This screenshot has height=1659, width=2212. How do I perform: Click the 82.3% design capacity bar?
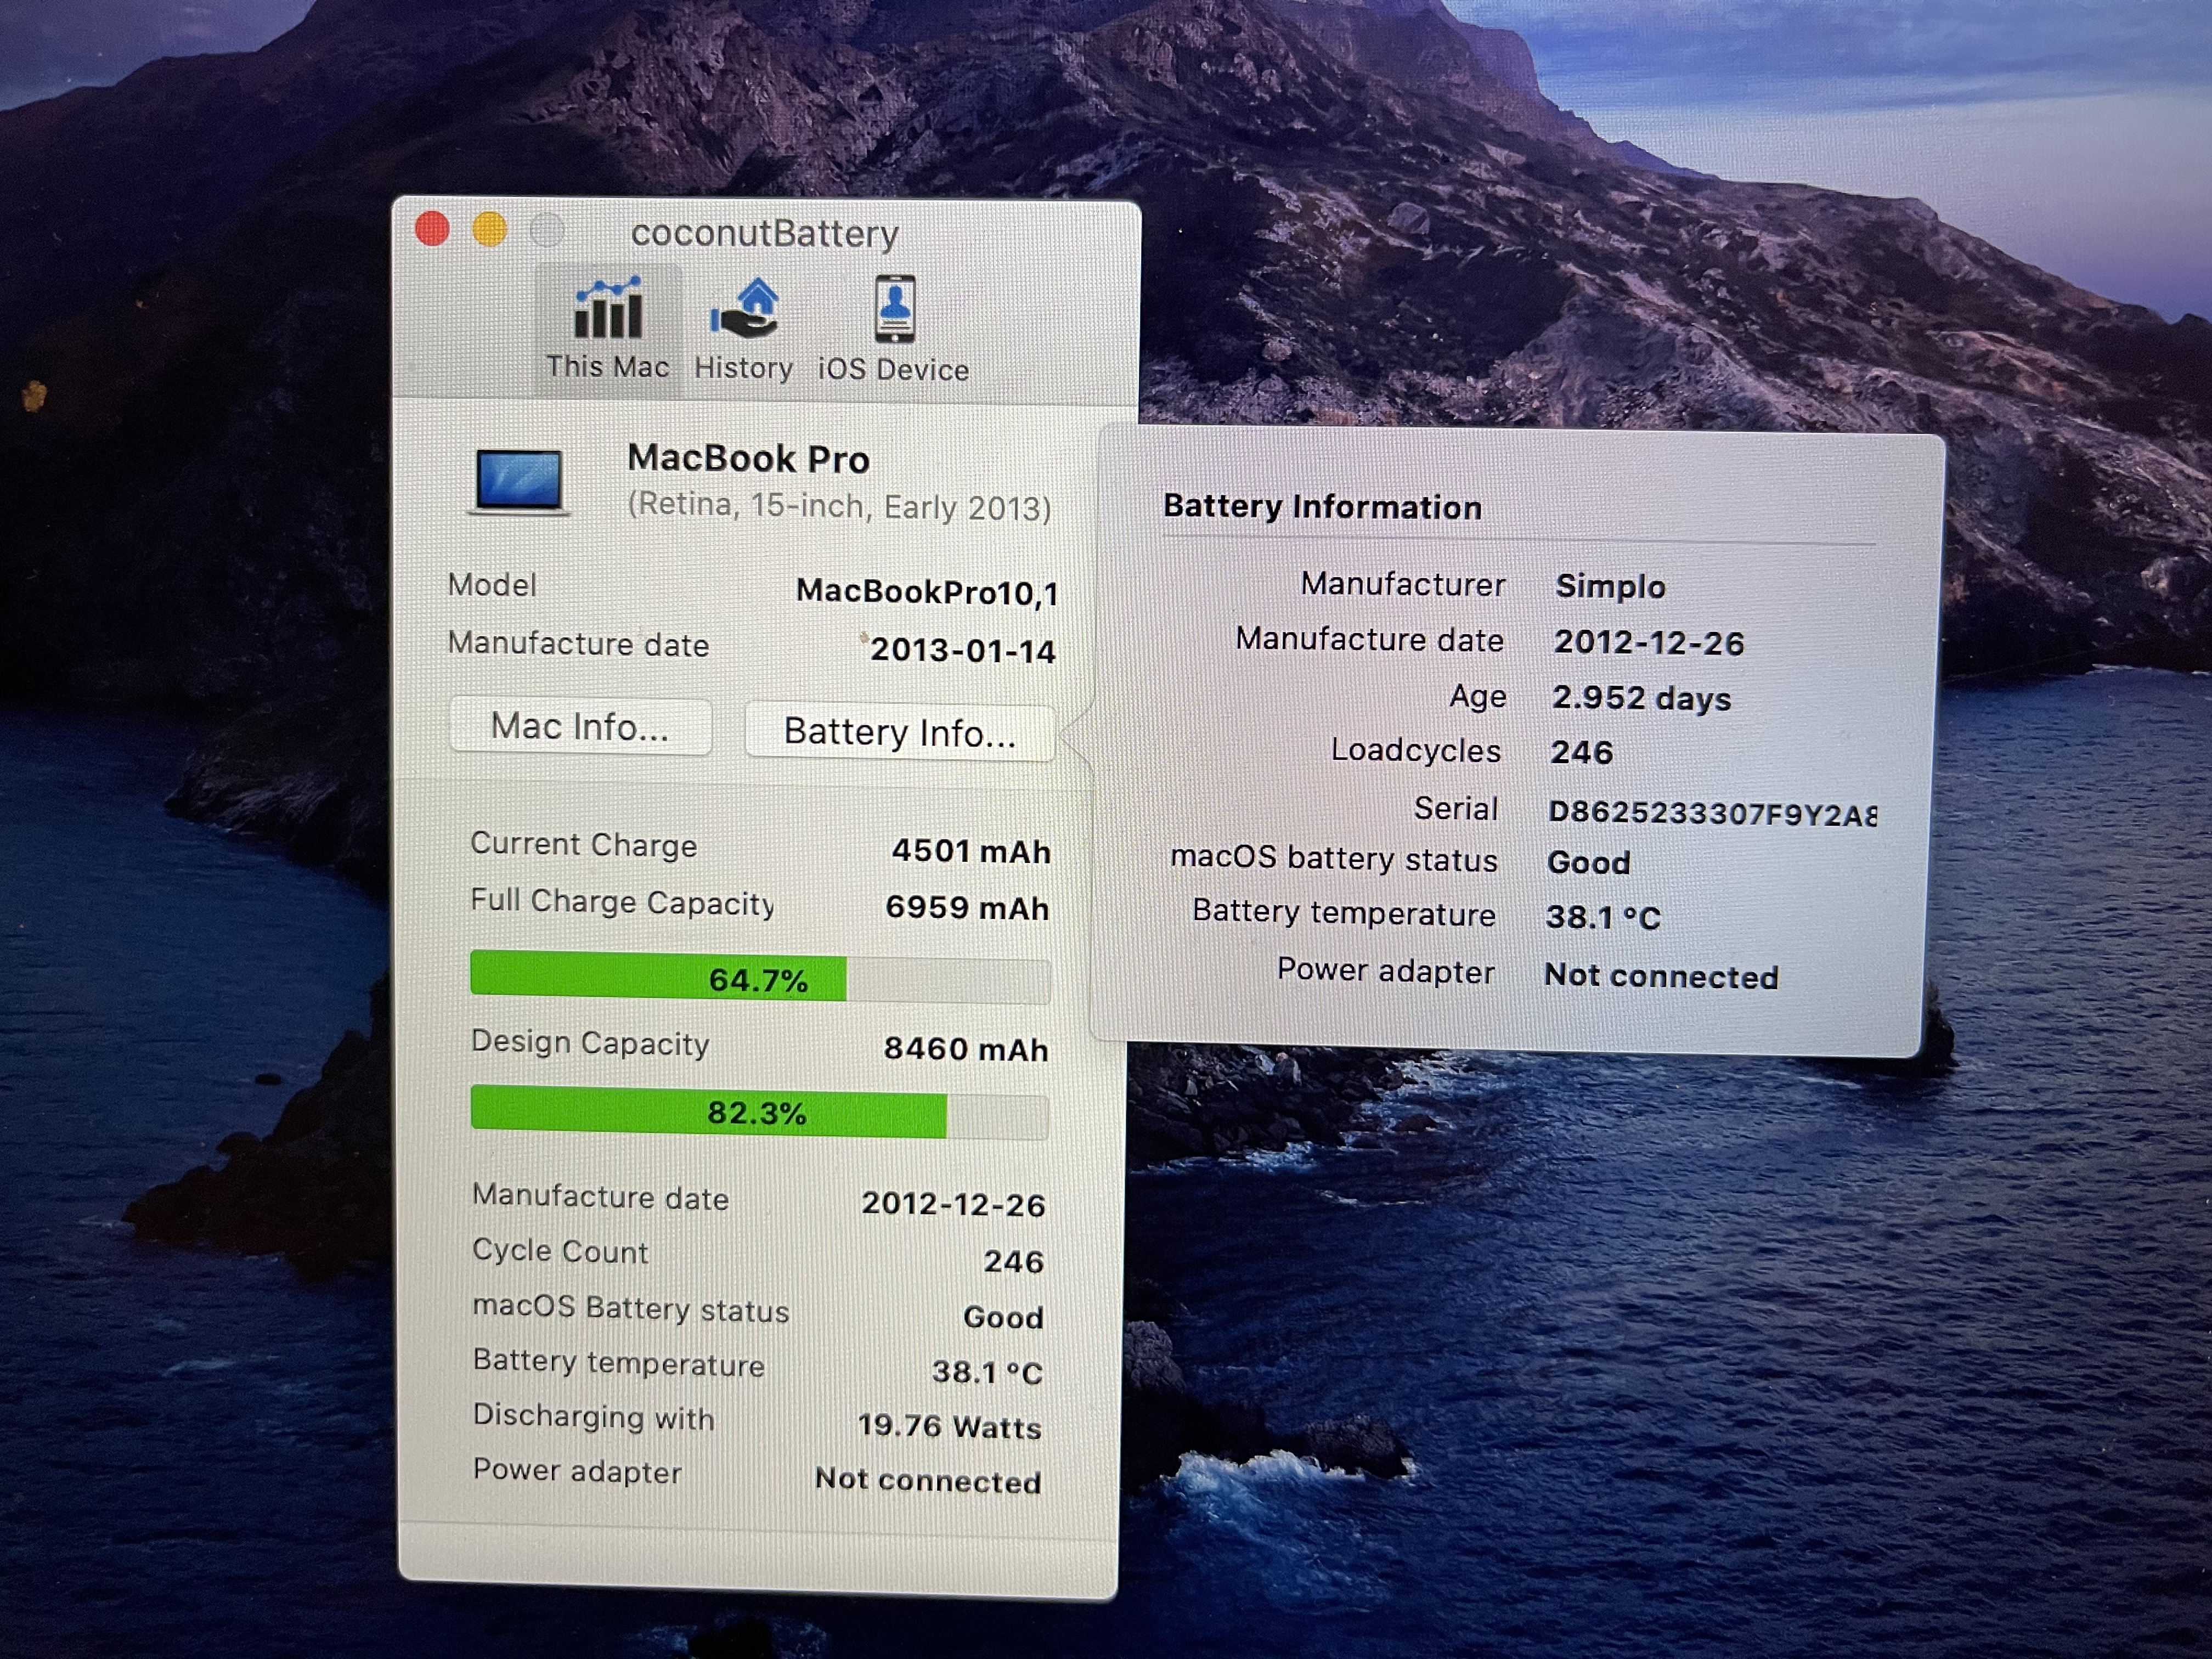(x=759, y=1112)
